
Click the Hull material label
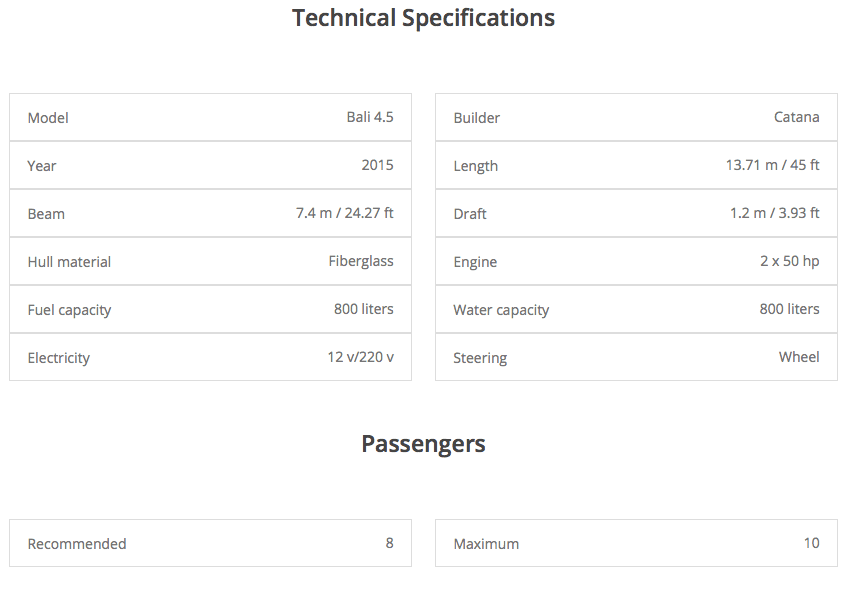pyautogui.click(x=69, y=262)
